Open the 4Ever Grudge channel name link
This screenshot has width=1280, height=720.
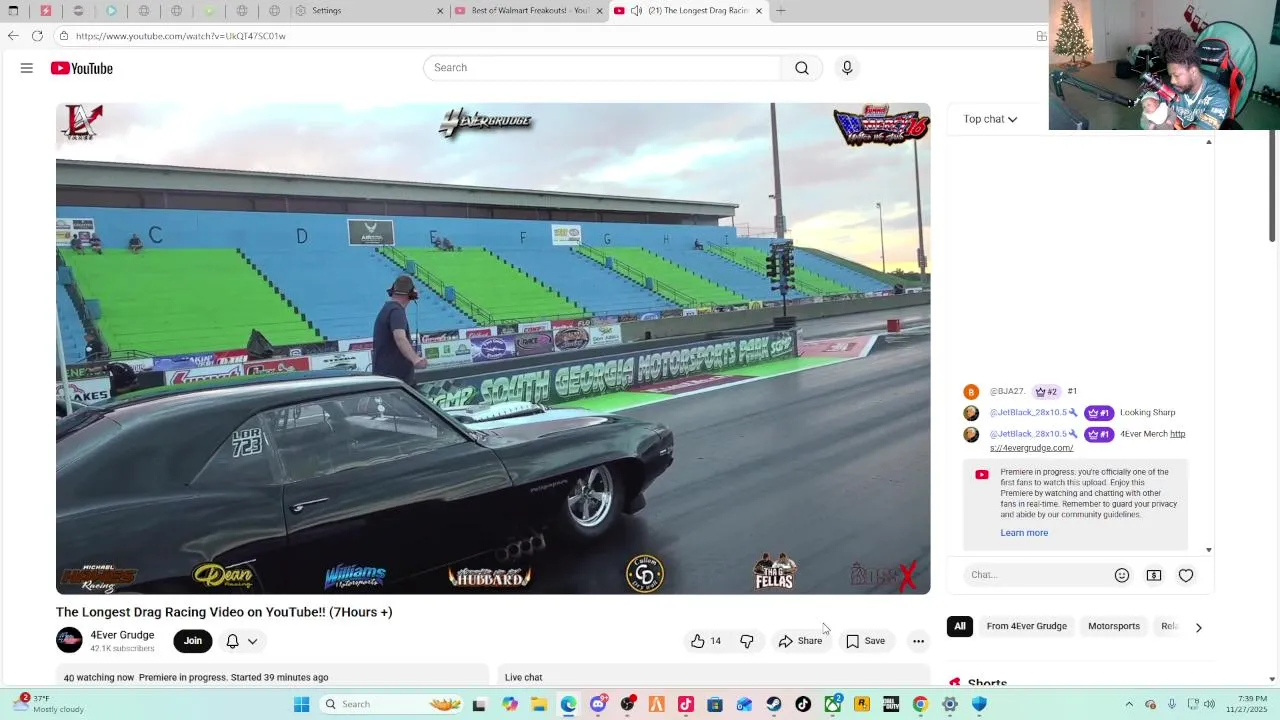point(122,635)
